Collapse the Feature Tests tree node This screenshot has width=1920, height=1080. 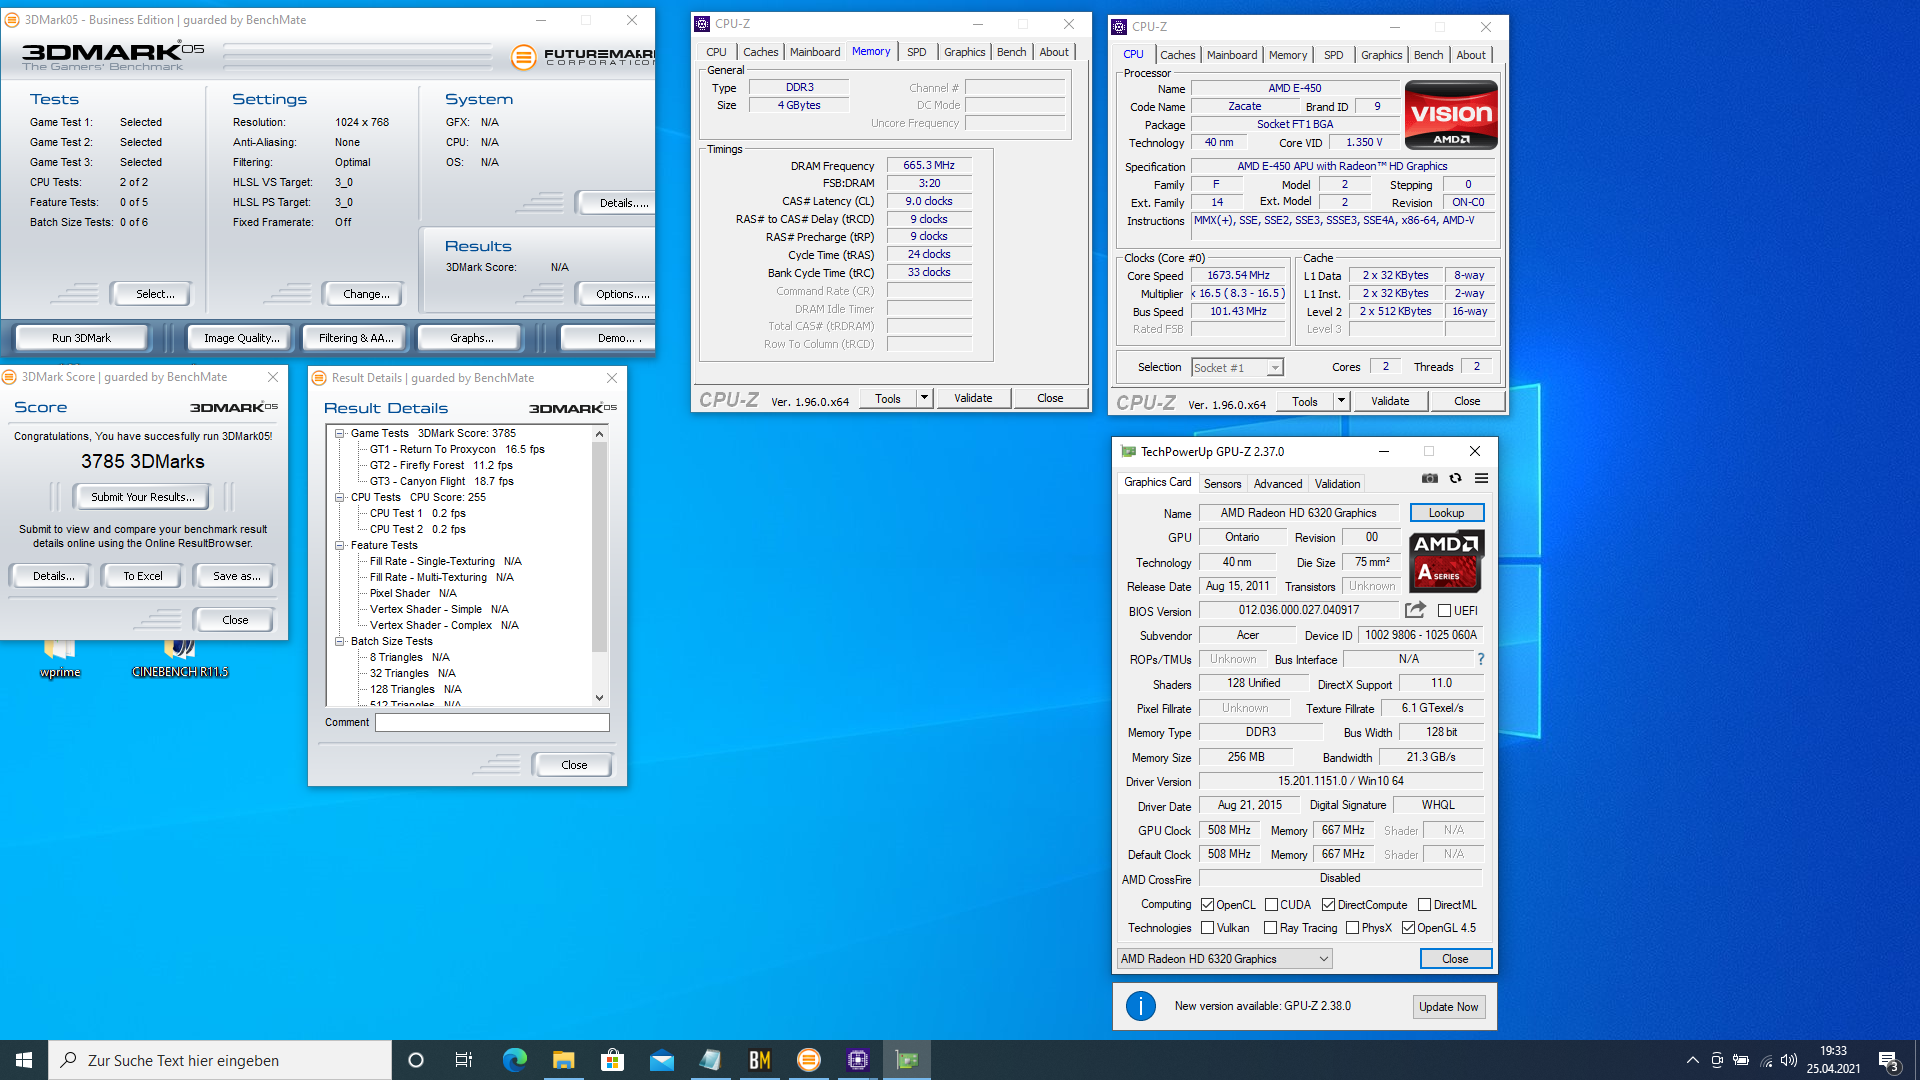pyautogui.click(x=340, y=545)
